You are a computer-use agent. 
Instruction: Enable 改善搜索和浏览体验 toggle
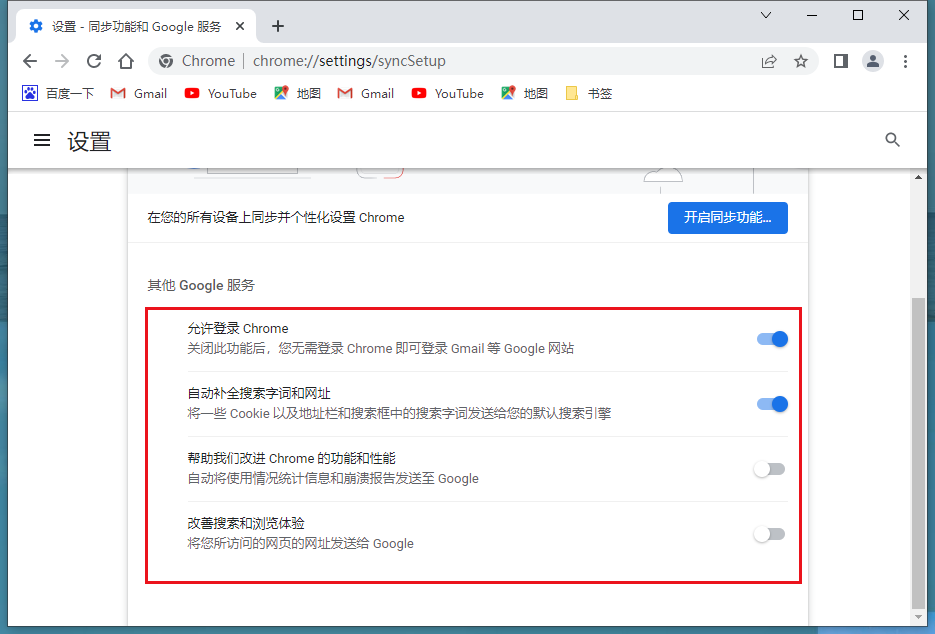tap(769, 534)
